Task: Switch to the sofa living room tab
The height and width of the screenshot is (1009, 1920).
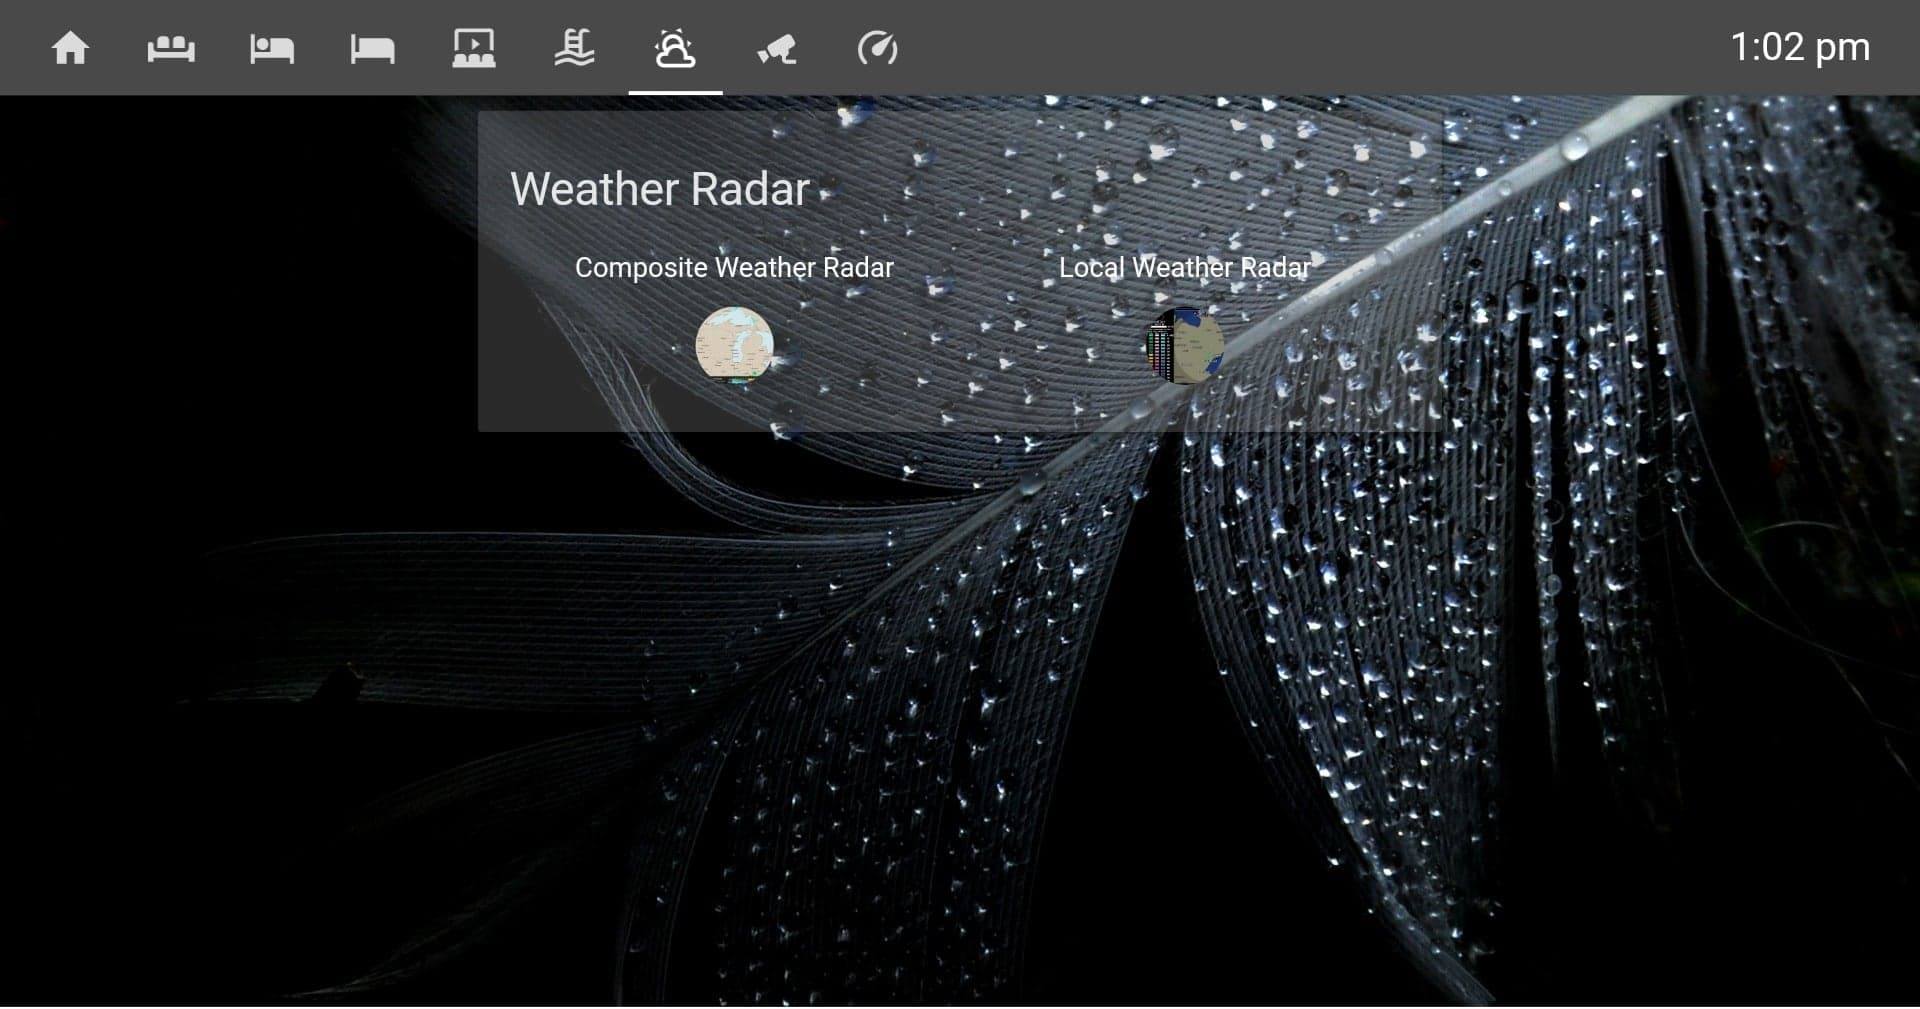Action: point(171,48)
